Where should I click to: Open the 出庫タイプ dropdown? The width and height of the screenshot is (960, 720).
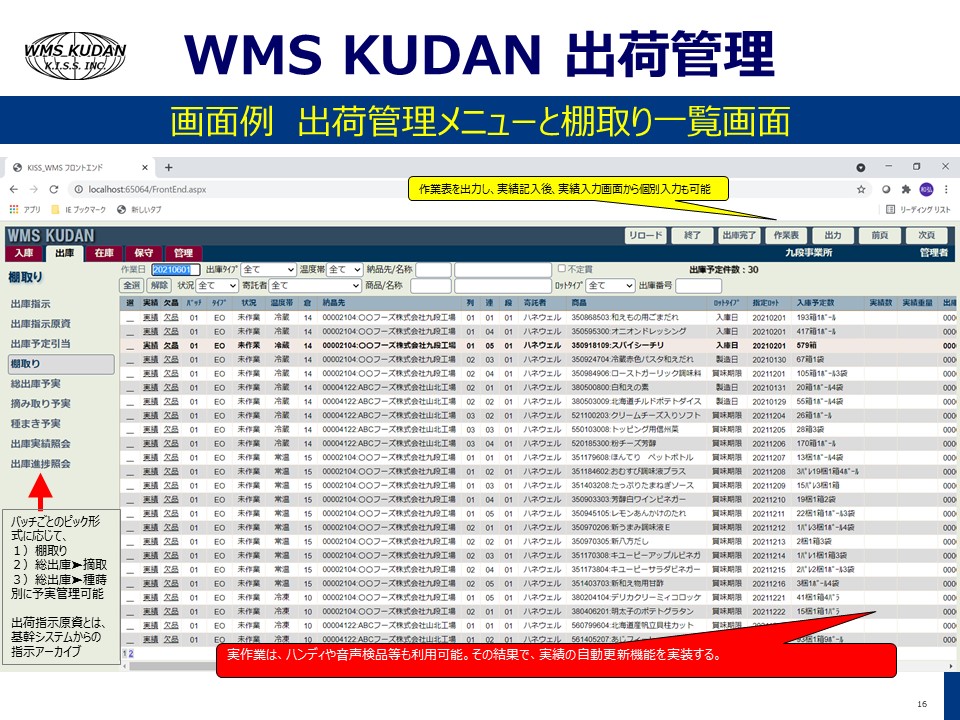[x=268, y=269]
